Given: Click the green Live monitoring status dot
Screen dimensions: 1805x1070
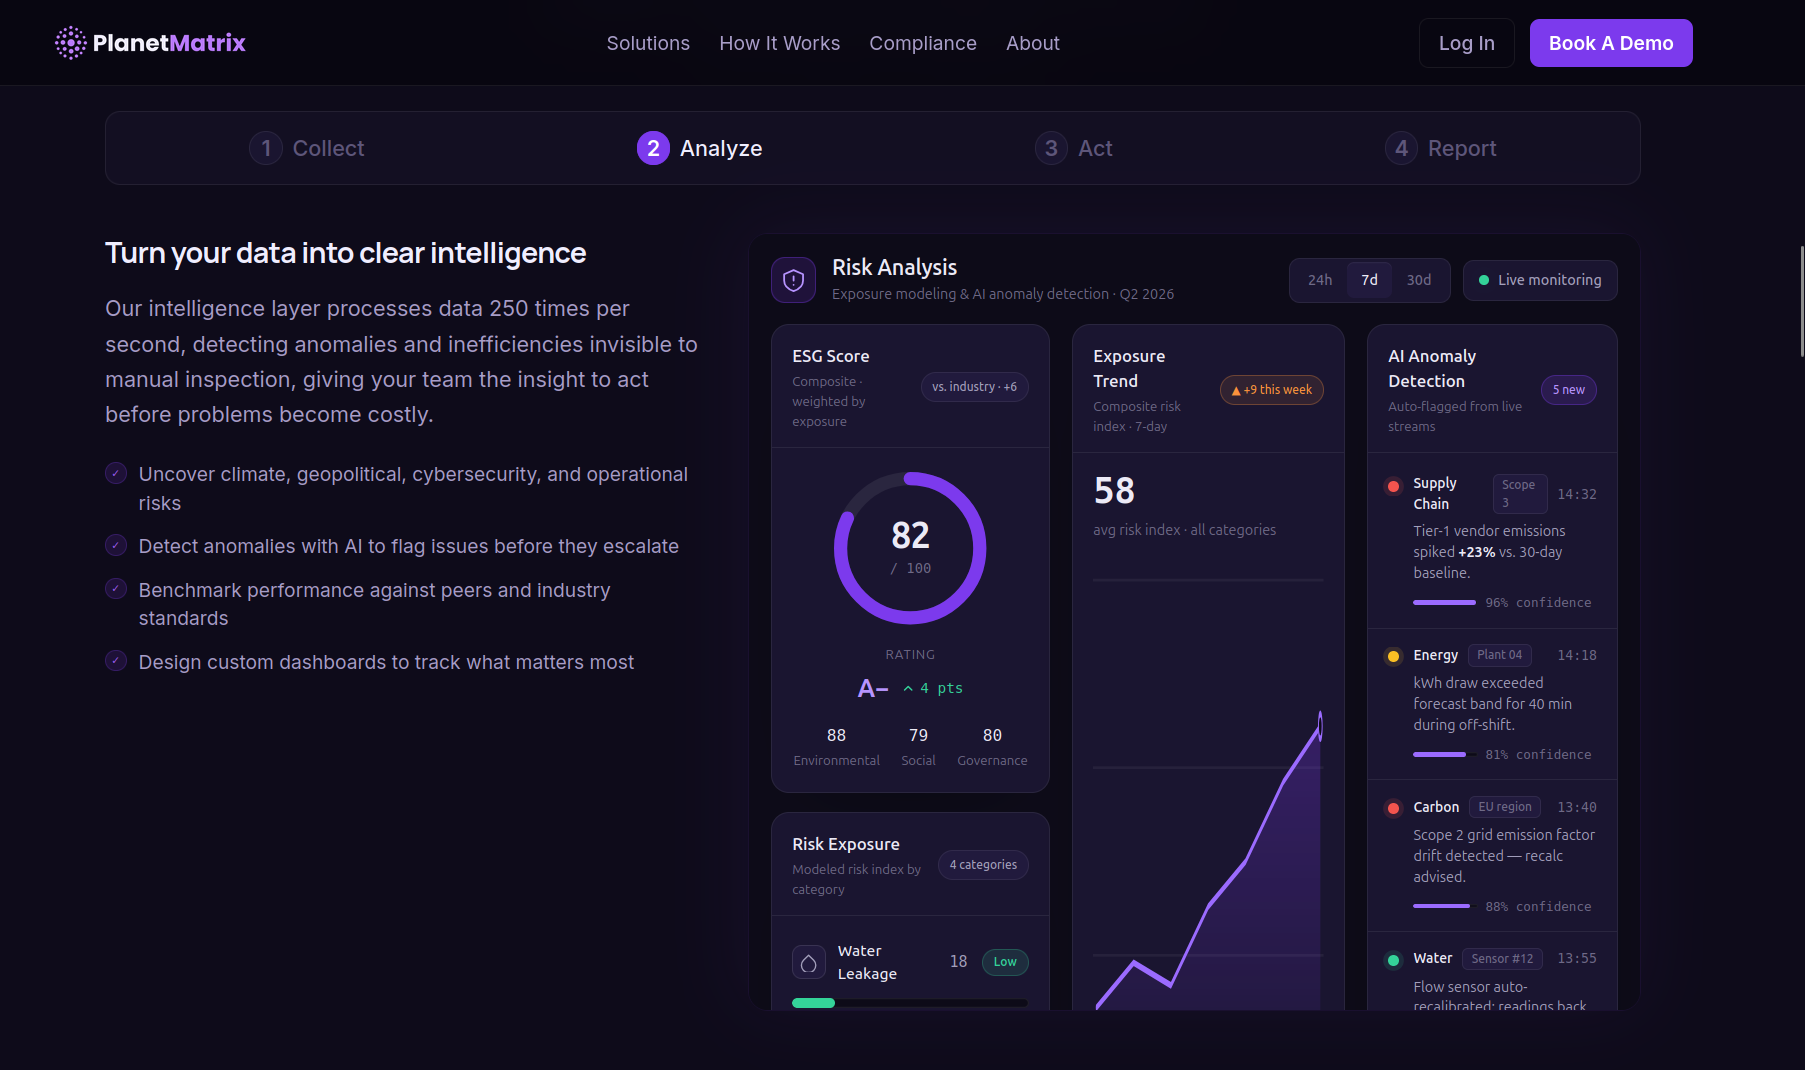Looking at the screenshot, I should [x=1484, y=280].
